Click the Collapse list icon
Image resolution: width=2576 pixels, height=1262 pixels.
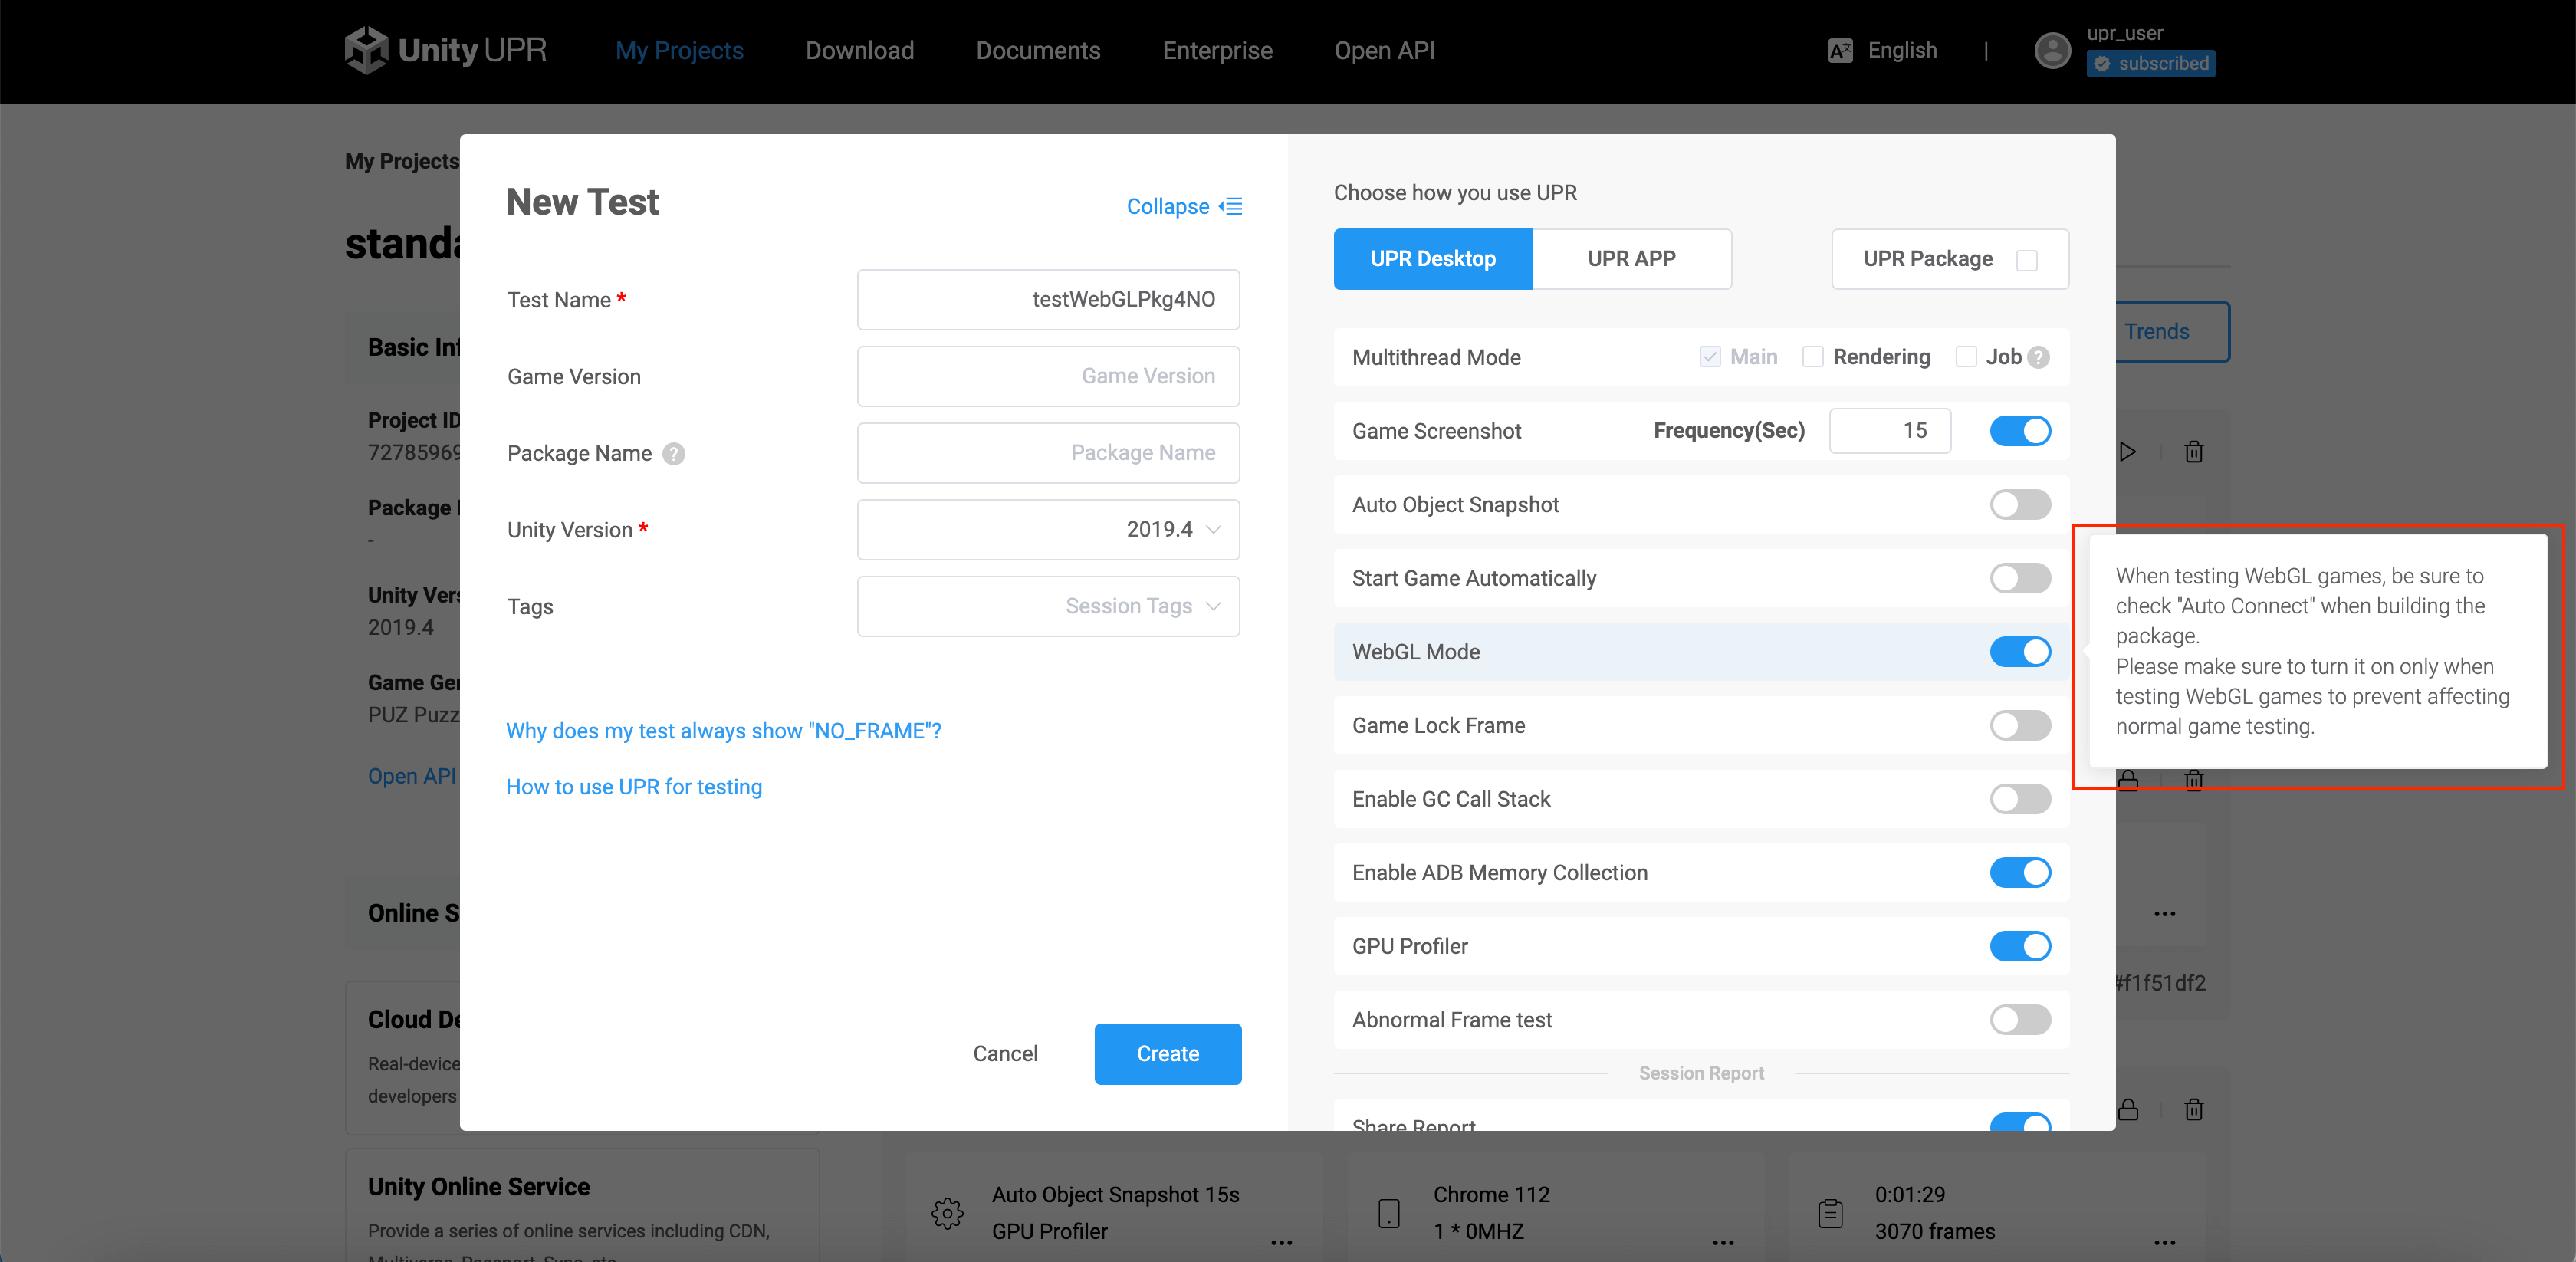pos(1232,206)
